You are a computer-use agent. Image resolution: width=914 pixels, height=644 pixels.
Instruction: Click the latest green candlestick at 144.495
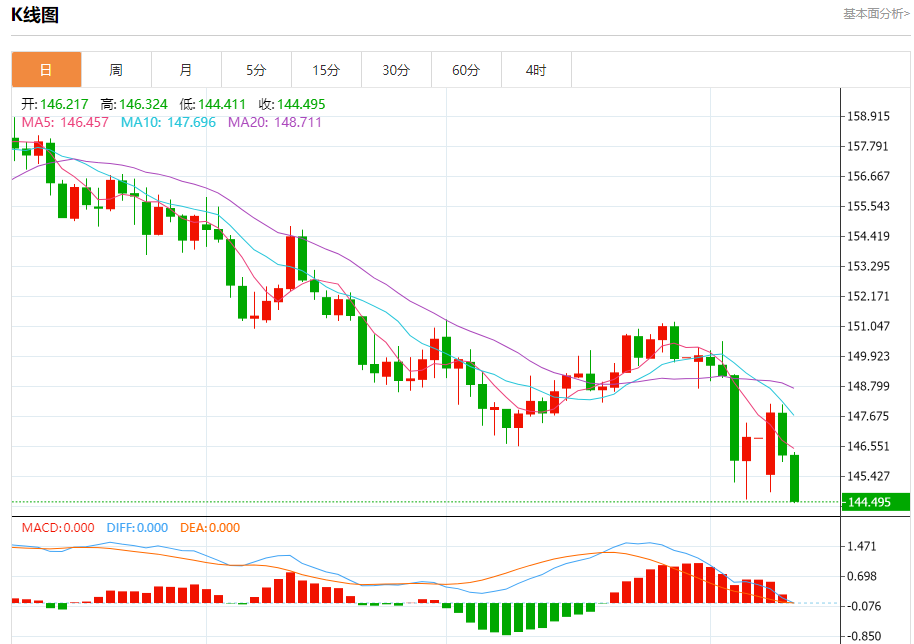pyautogui.click(x=795, y=478)
